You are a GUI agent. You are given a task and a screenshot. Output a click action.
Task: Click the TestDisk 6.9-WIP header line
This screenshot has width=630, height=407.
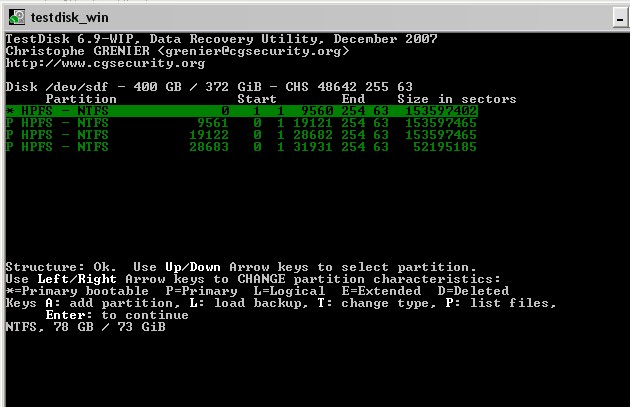click(x=221, y=39)
